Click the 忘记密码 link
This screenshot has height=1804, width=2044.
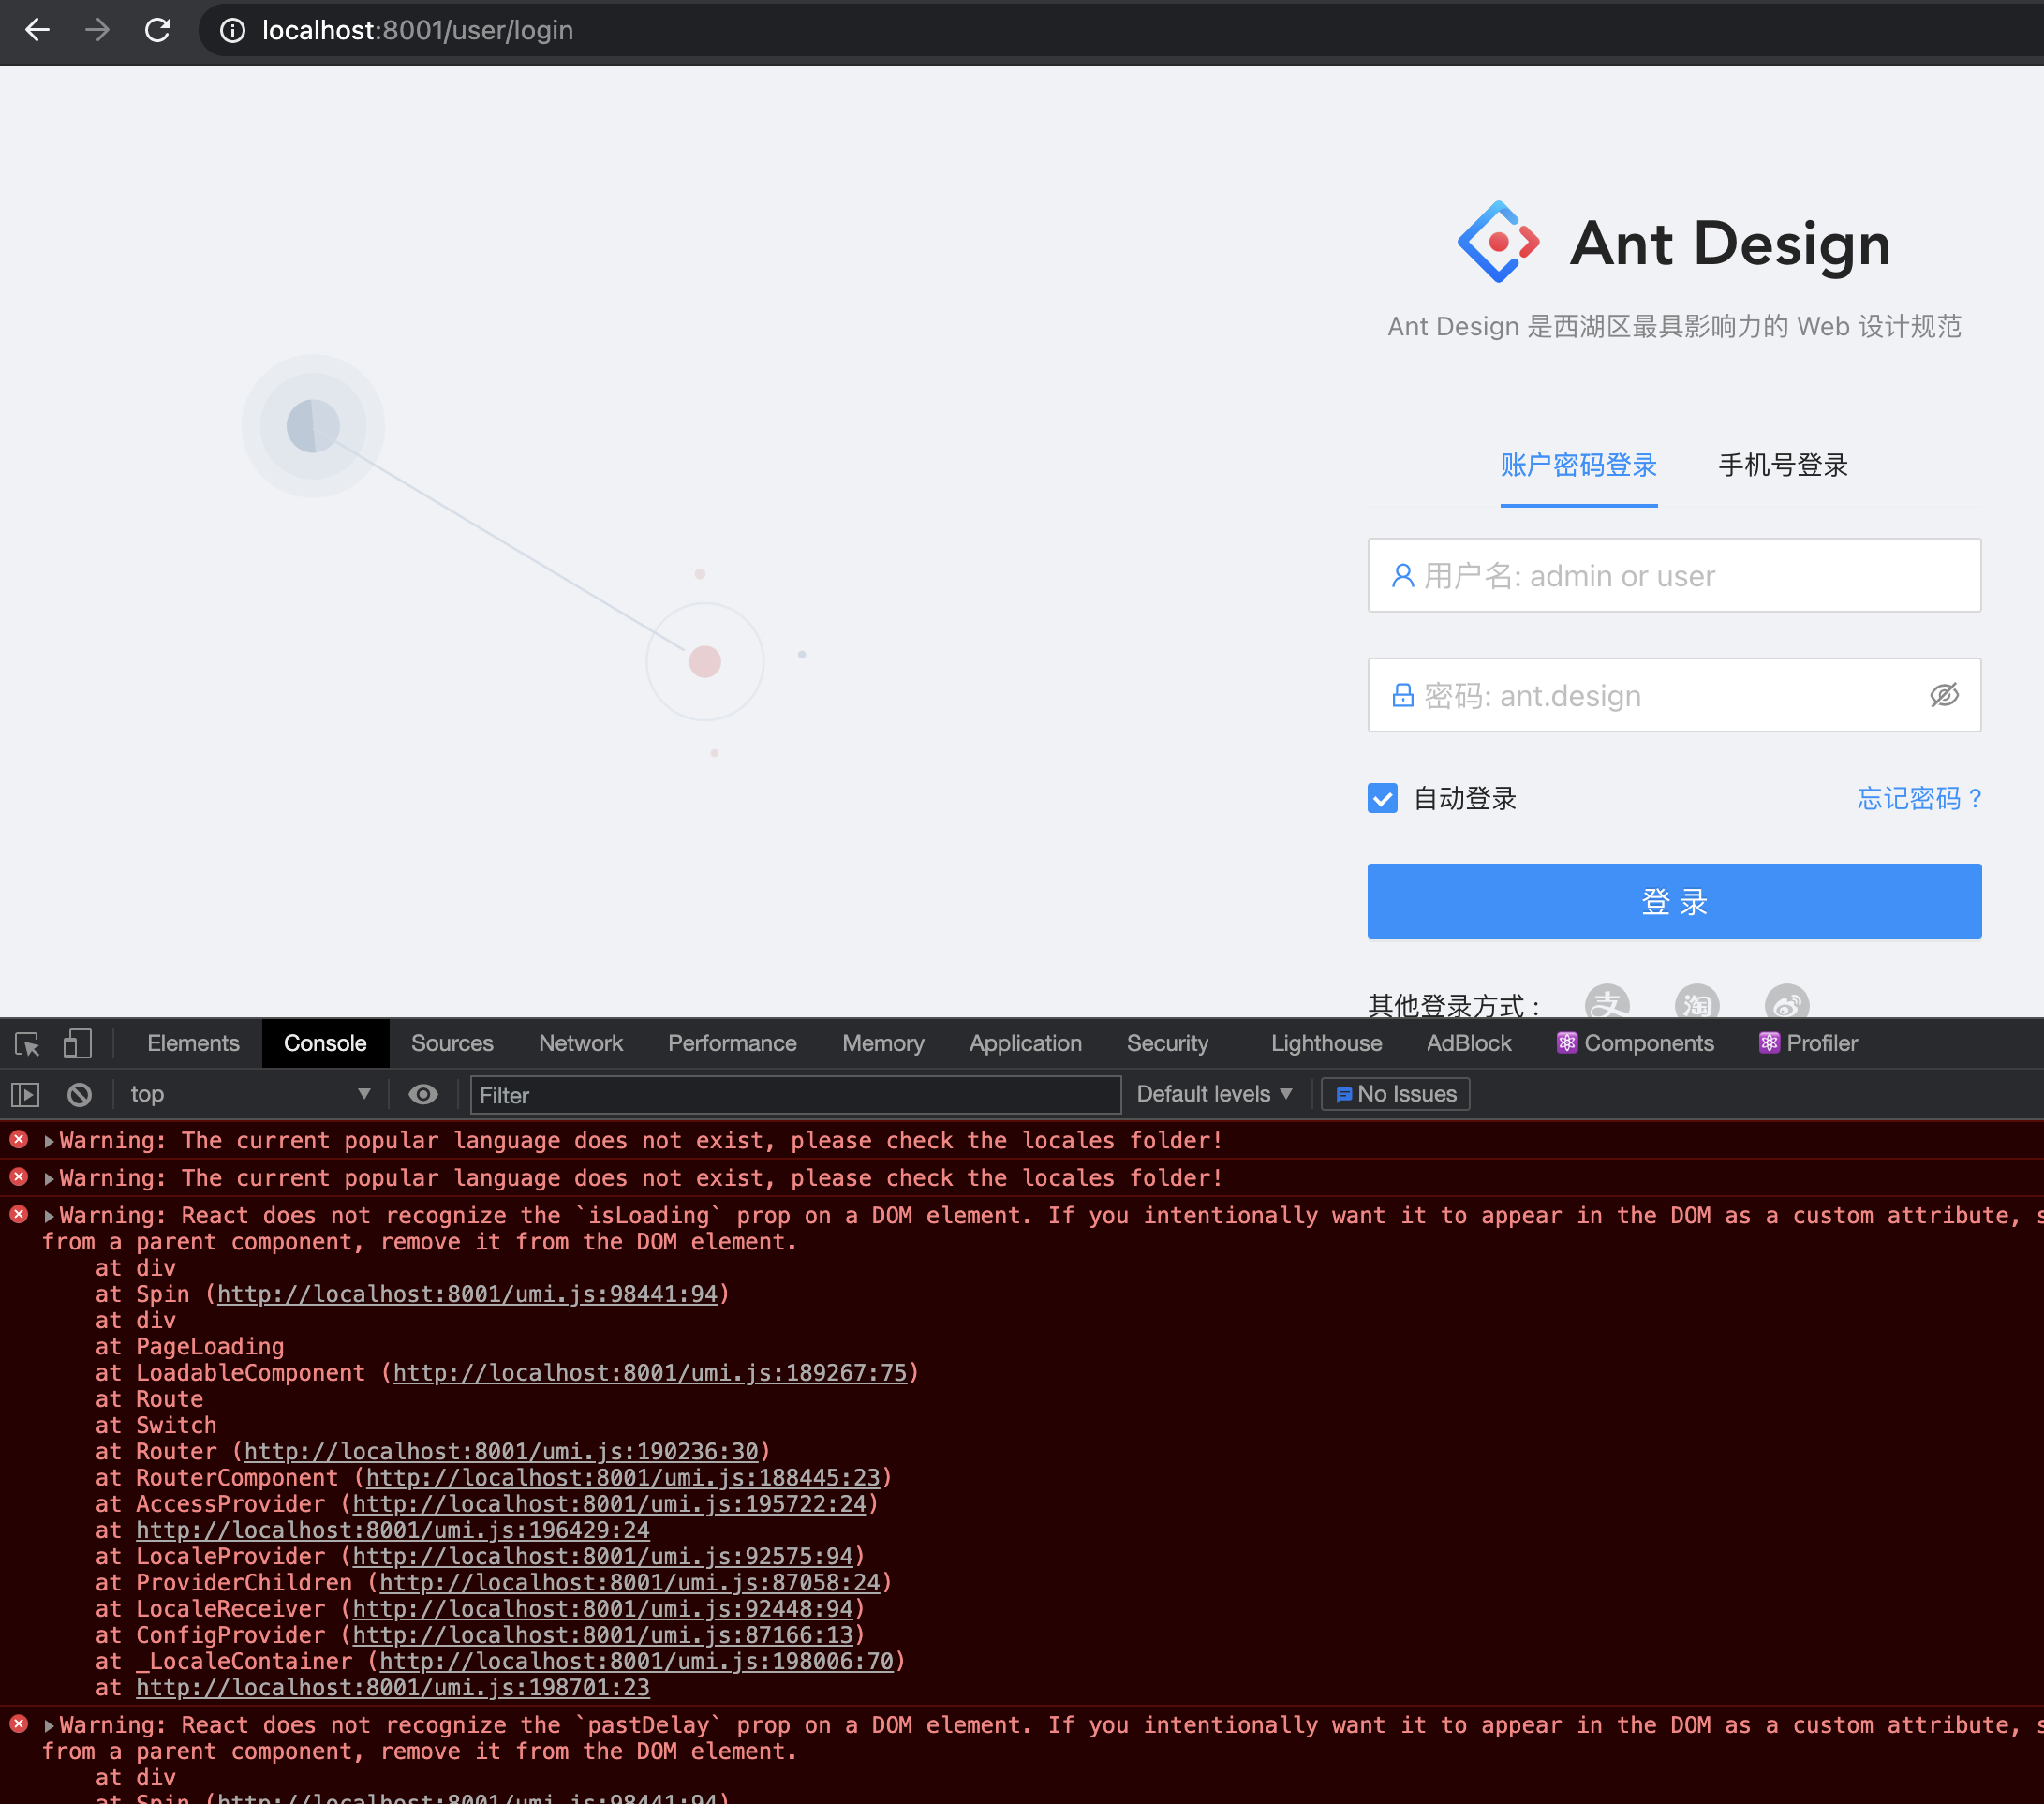pyautogui.click(x=1918, y=798)
